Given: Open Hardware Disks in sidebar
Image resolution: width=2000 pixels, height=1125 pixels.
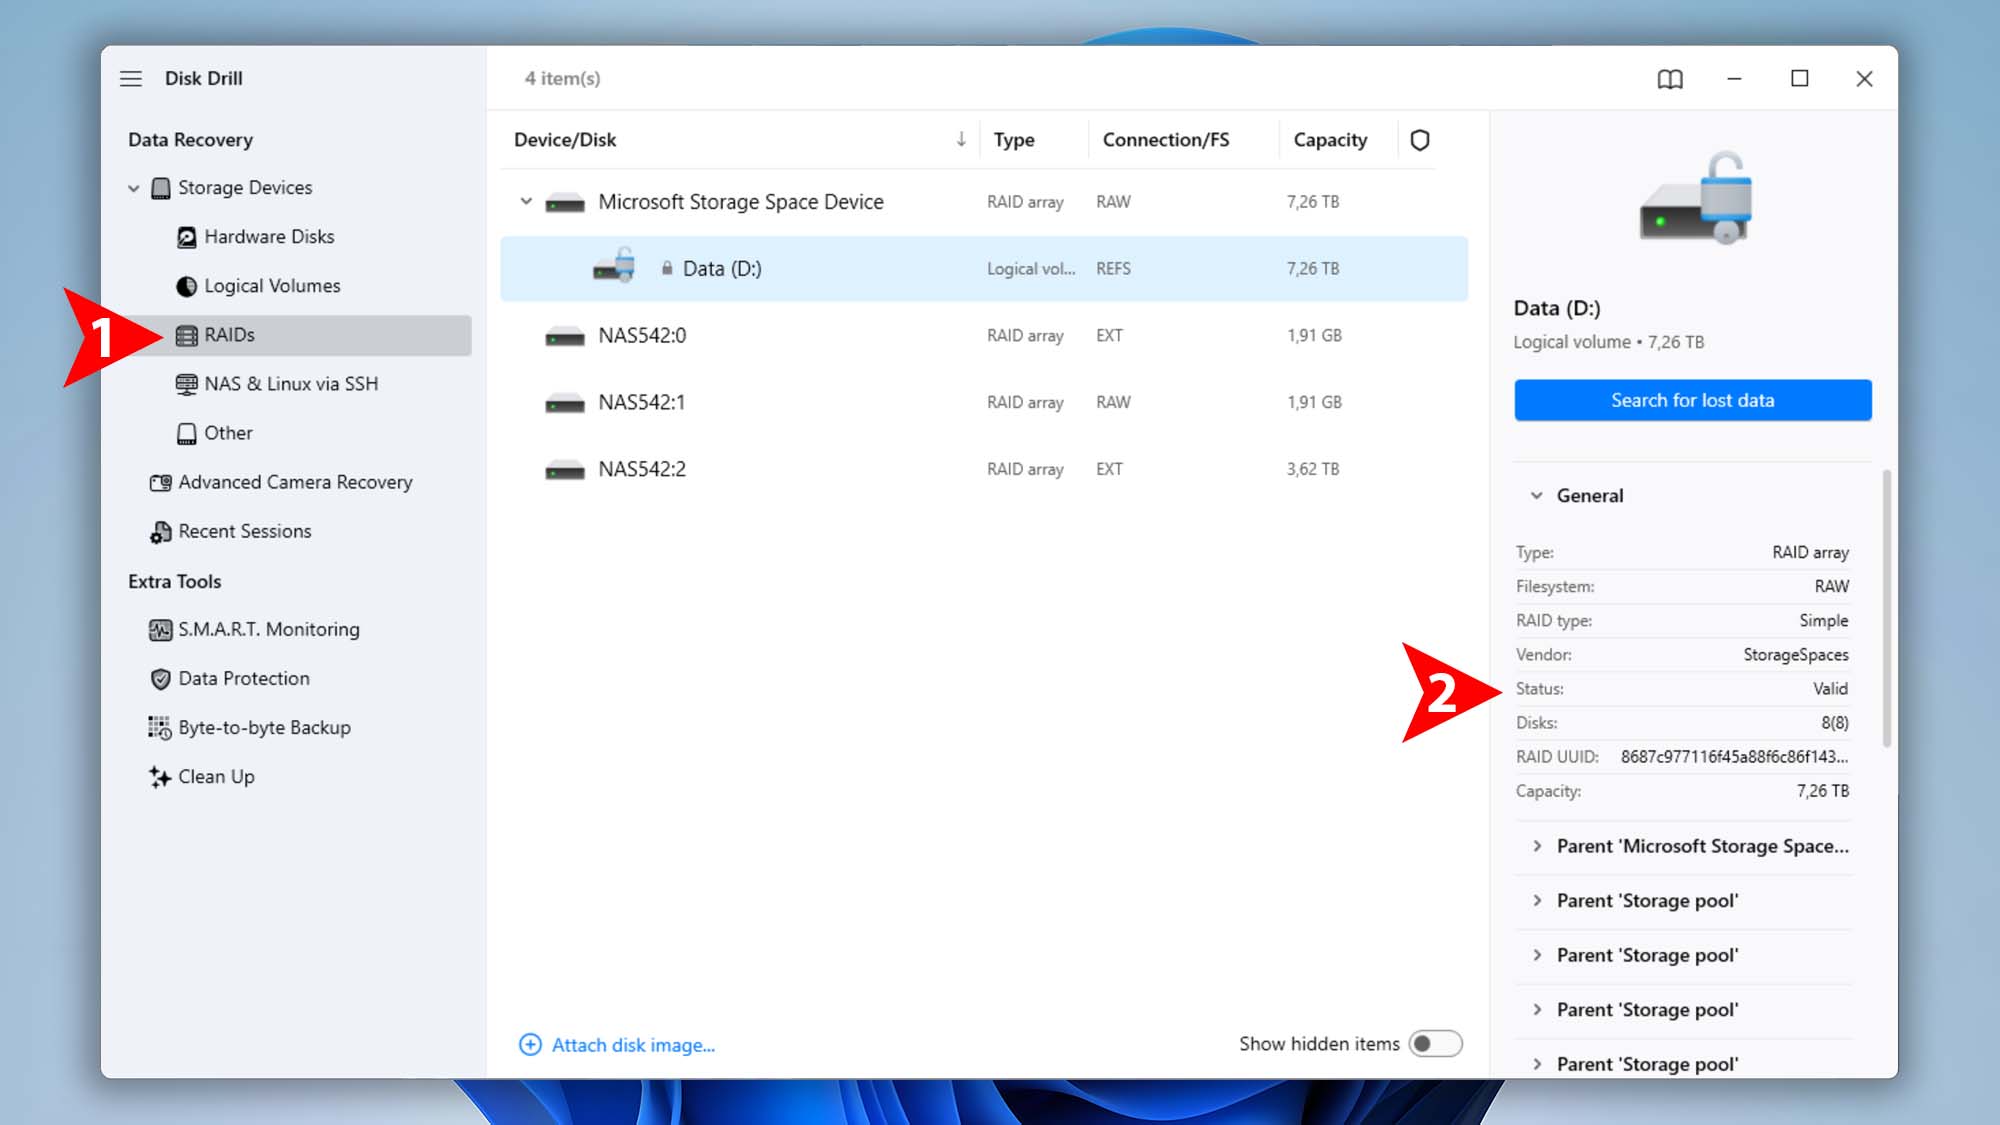Looking at the screenshot, I should 269,237.
